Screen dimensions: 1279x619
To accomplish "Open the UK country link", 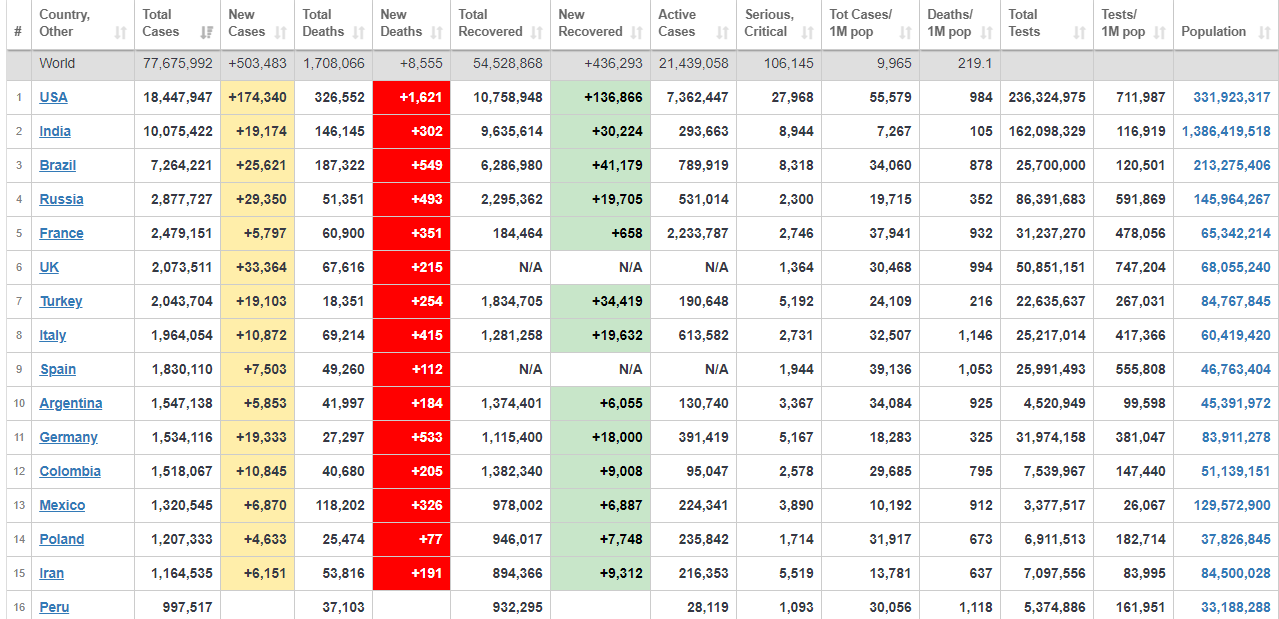I will pos(49,267).
